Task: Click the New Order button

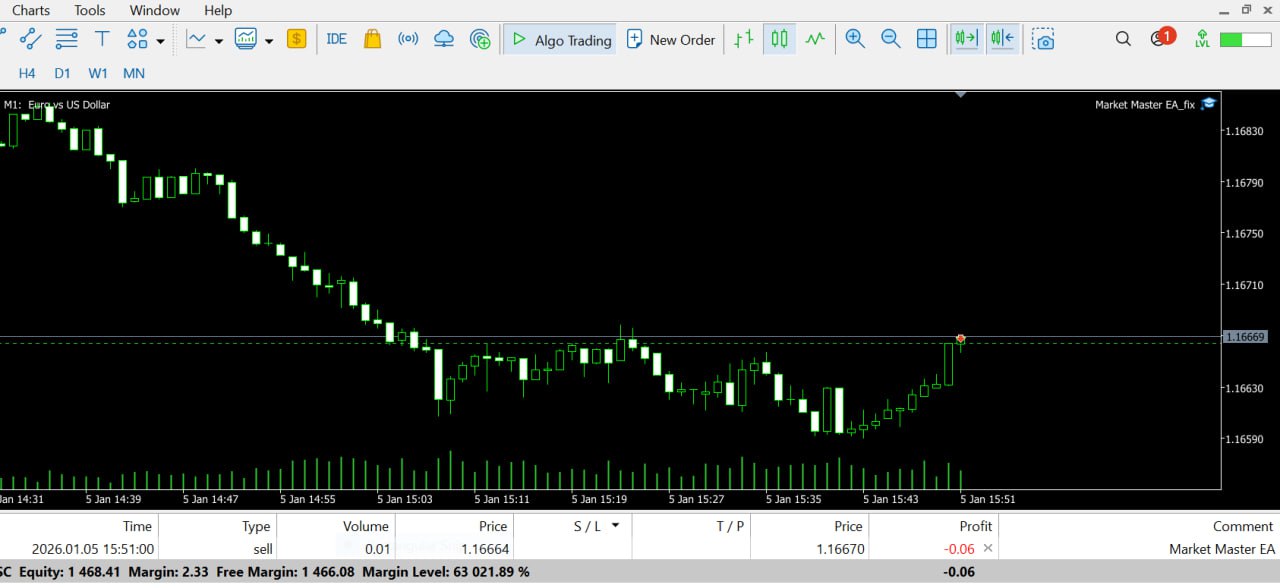Action: point(671,40)
